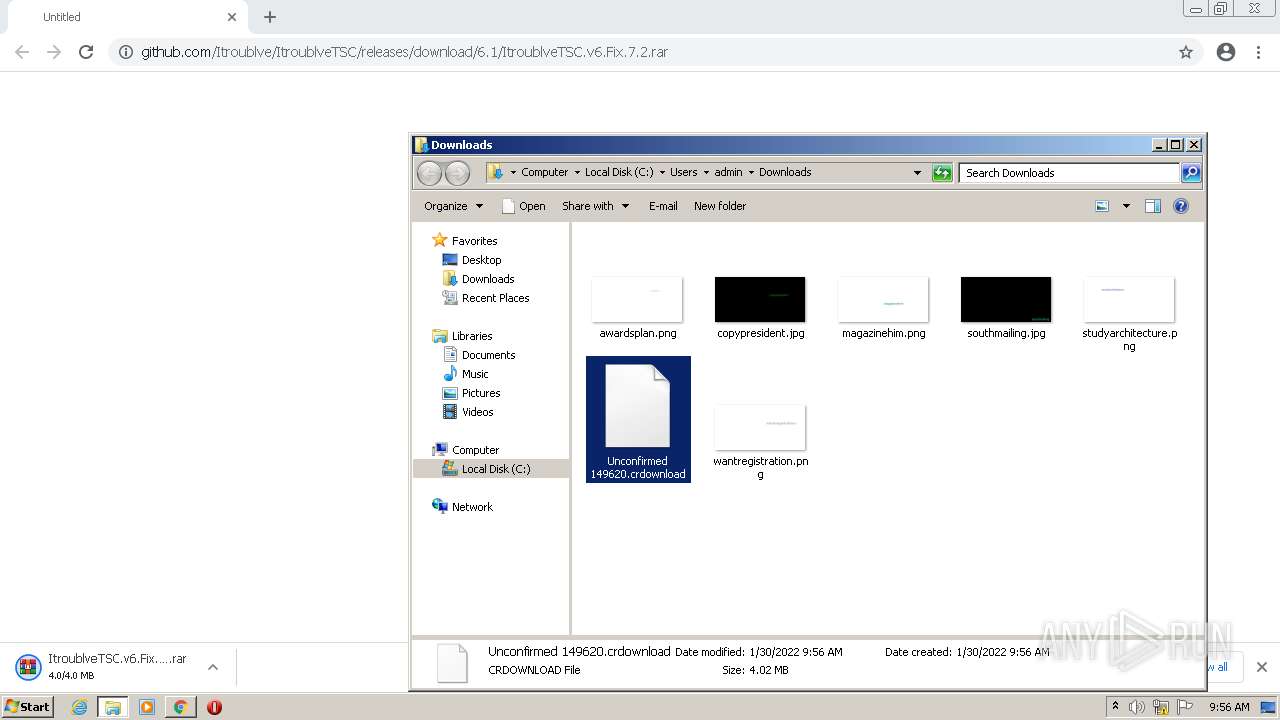Open Videos library

468,412
